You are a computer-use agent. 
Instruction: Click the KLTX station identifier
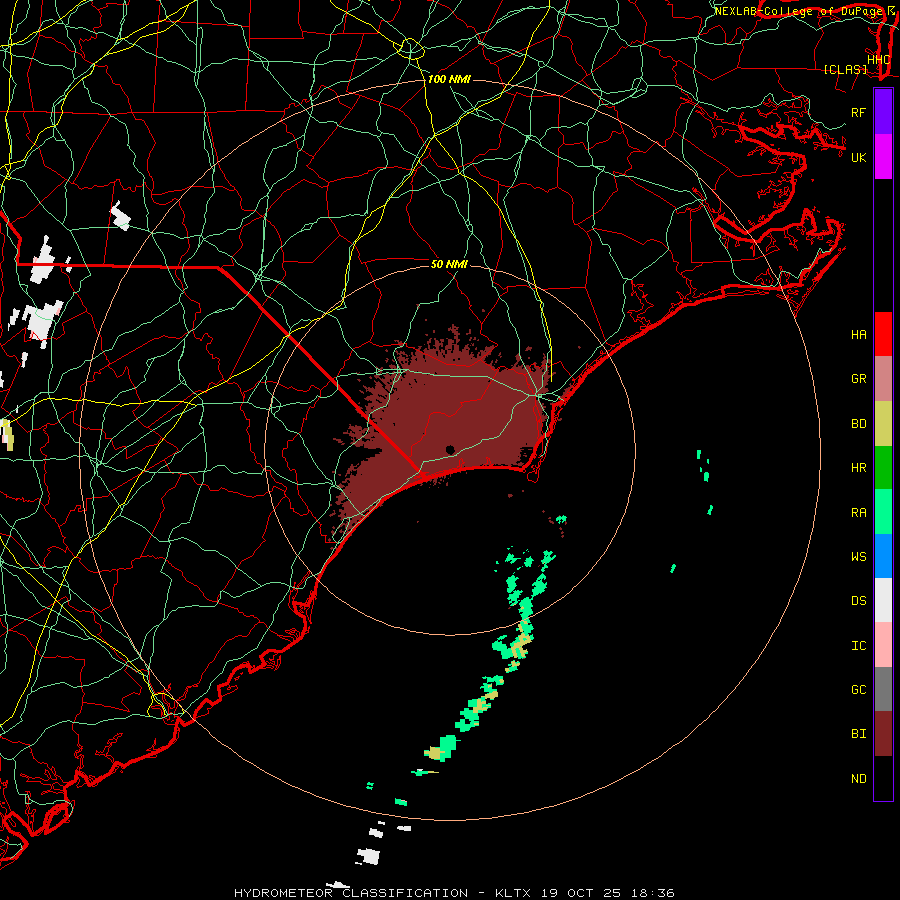[x=513, y=893]
